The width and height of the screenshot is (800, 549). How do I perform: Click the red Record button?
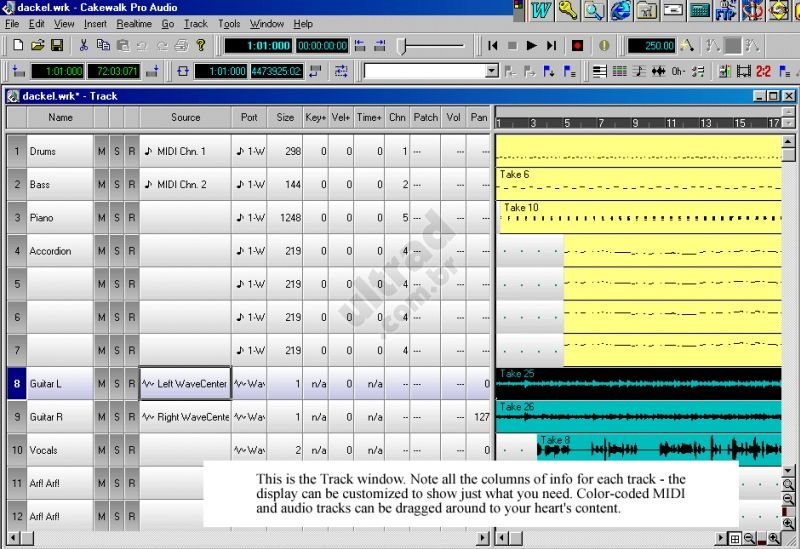click(x=578, y=46)
